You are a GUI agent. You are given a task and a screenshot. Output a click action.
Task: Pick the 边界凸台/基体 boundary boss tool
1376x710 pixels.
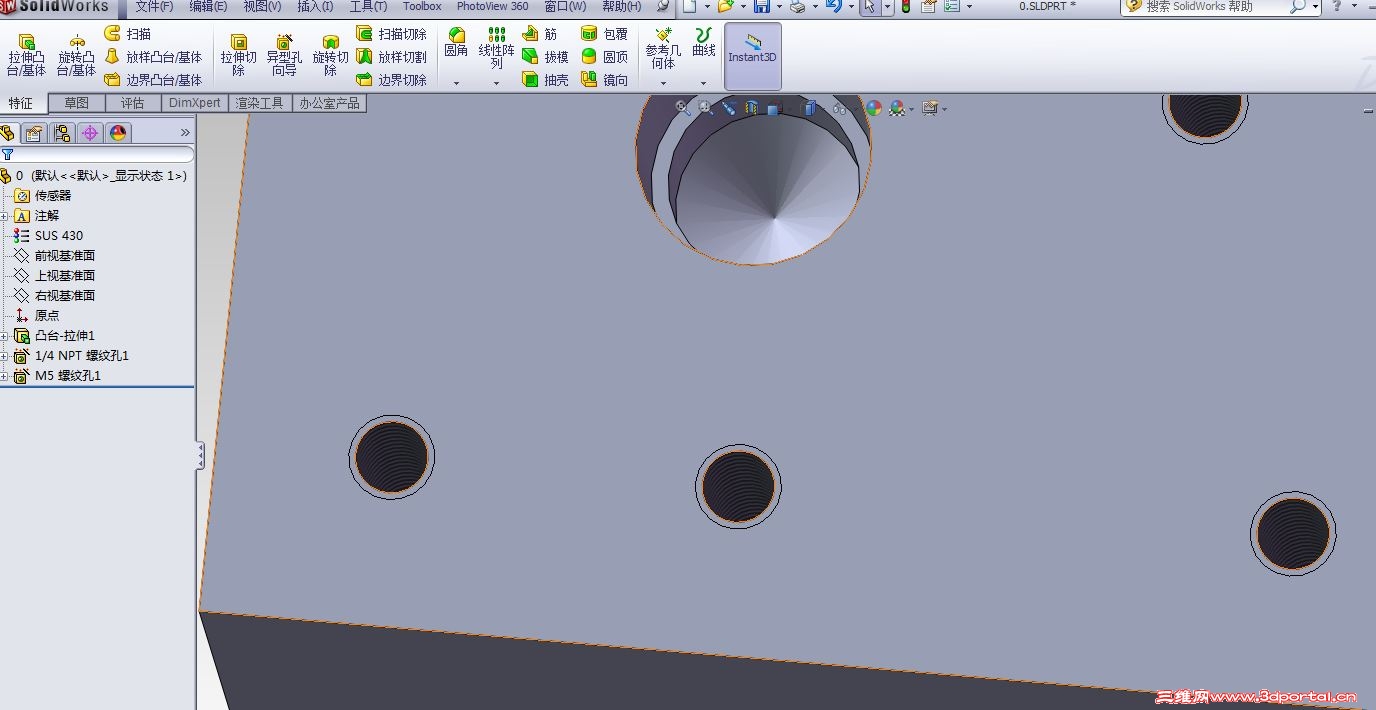tap(153, 80)
